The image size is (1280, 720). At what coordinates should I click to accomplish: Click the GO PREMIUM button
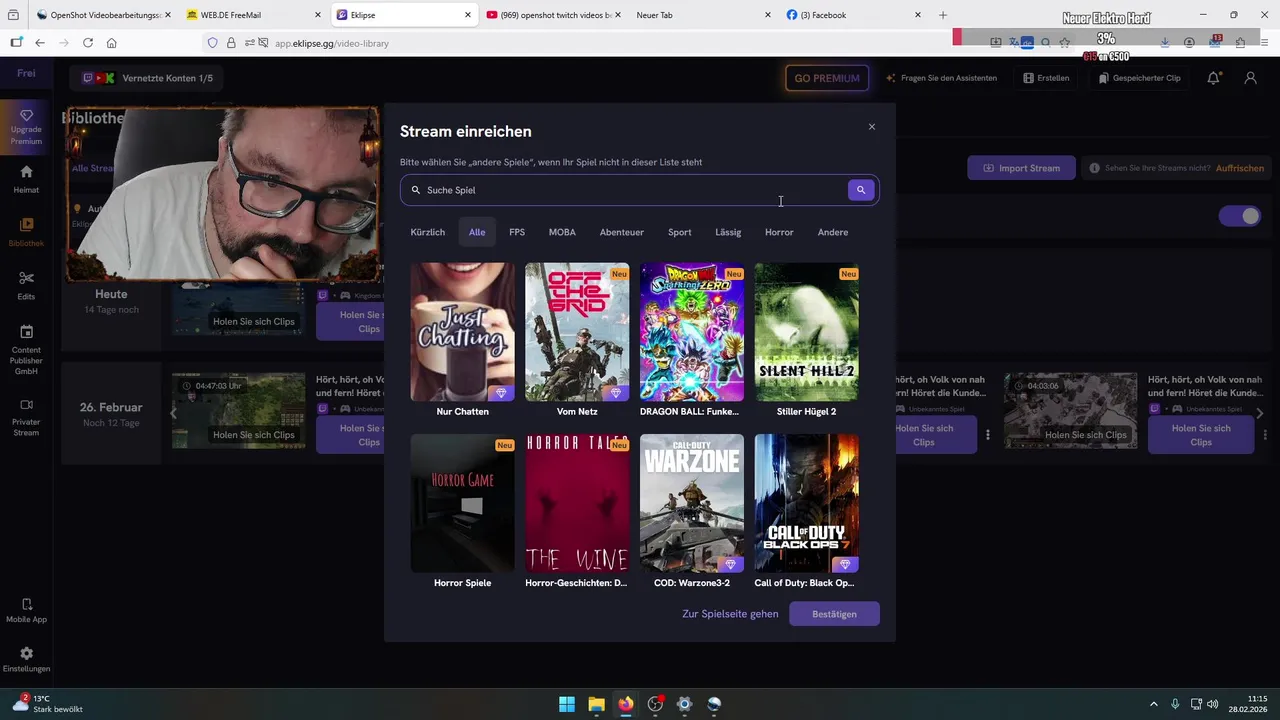point(827,78)
